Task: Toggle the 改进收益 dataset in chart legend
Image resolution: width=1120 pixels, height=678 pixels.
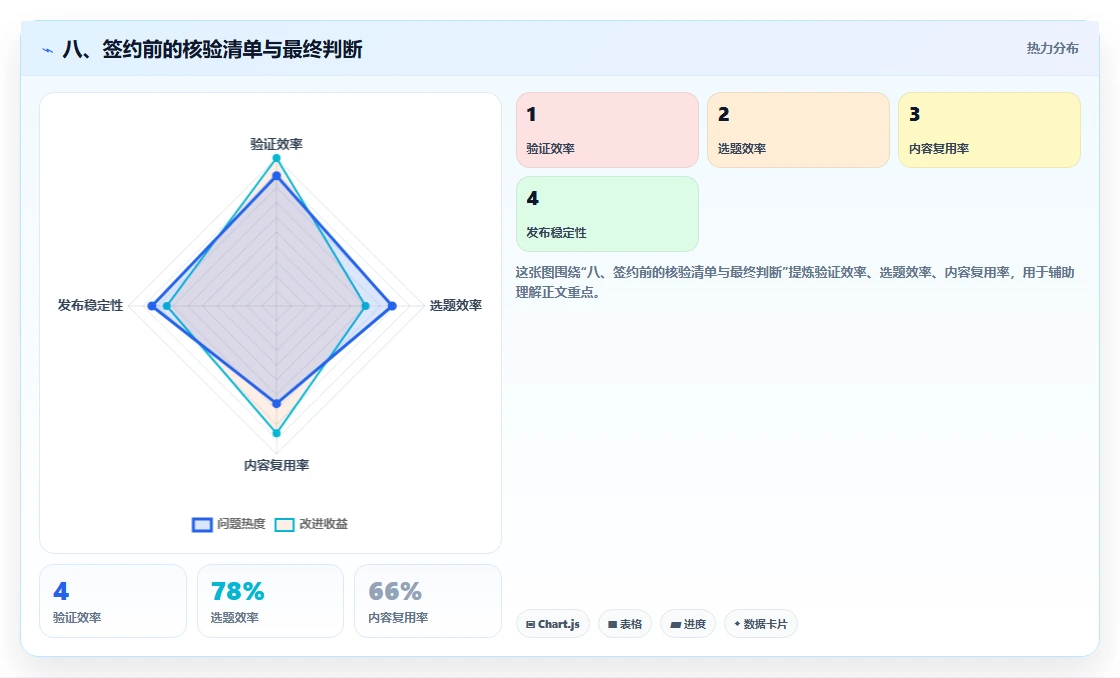Action: (311, 524)
